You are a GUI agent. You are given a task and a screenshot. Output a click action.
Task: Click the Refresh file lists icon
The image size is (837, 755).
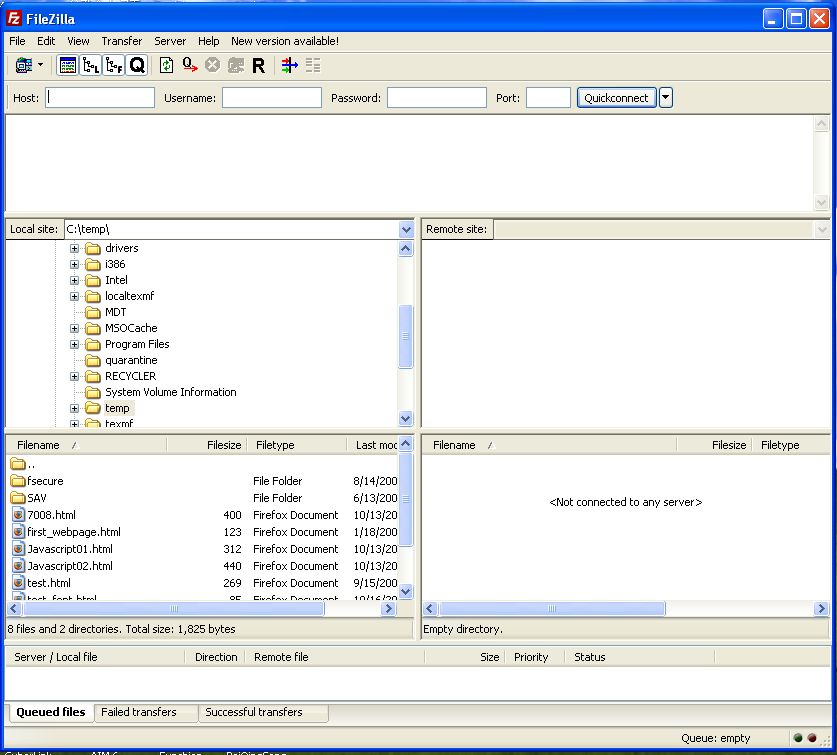[167, 65]
